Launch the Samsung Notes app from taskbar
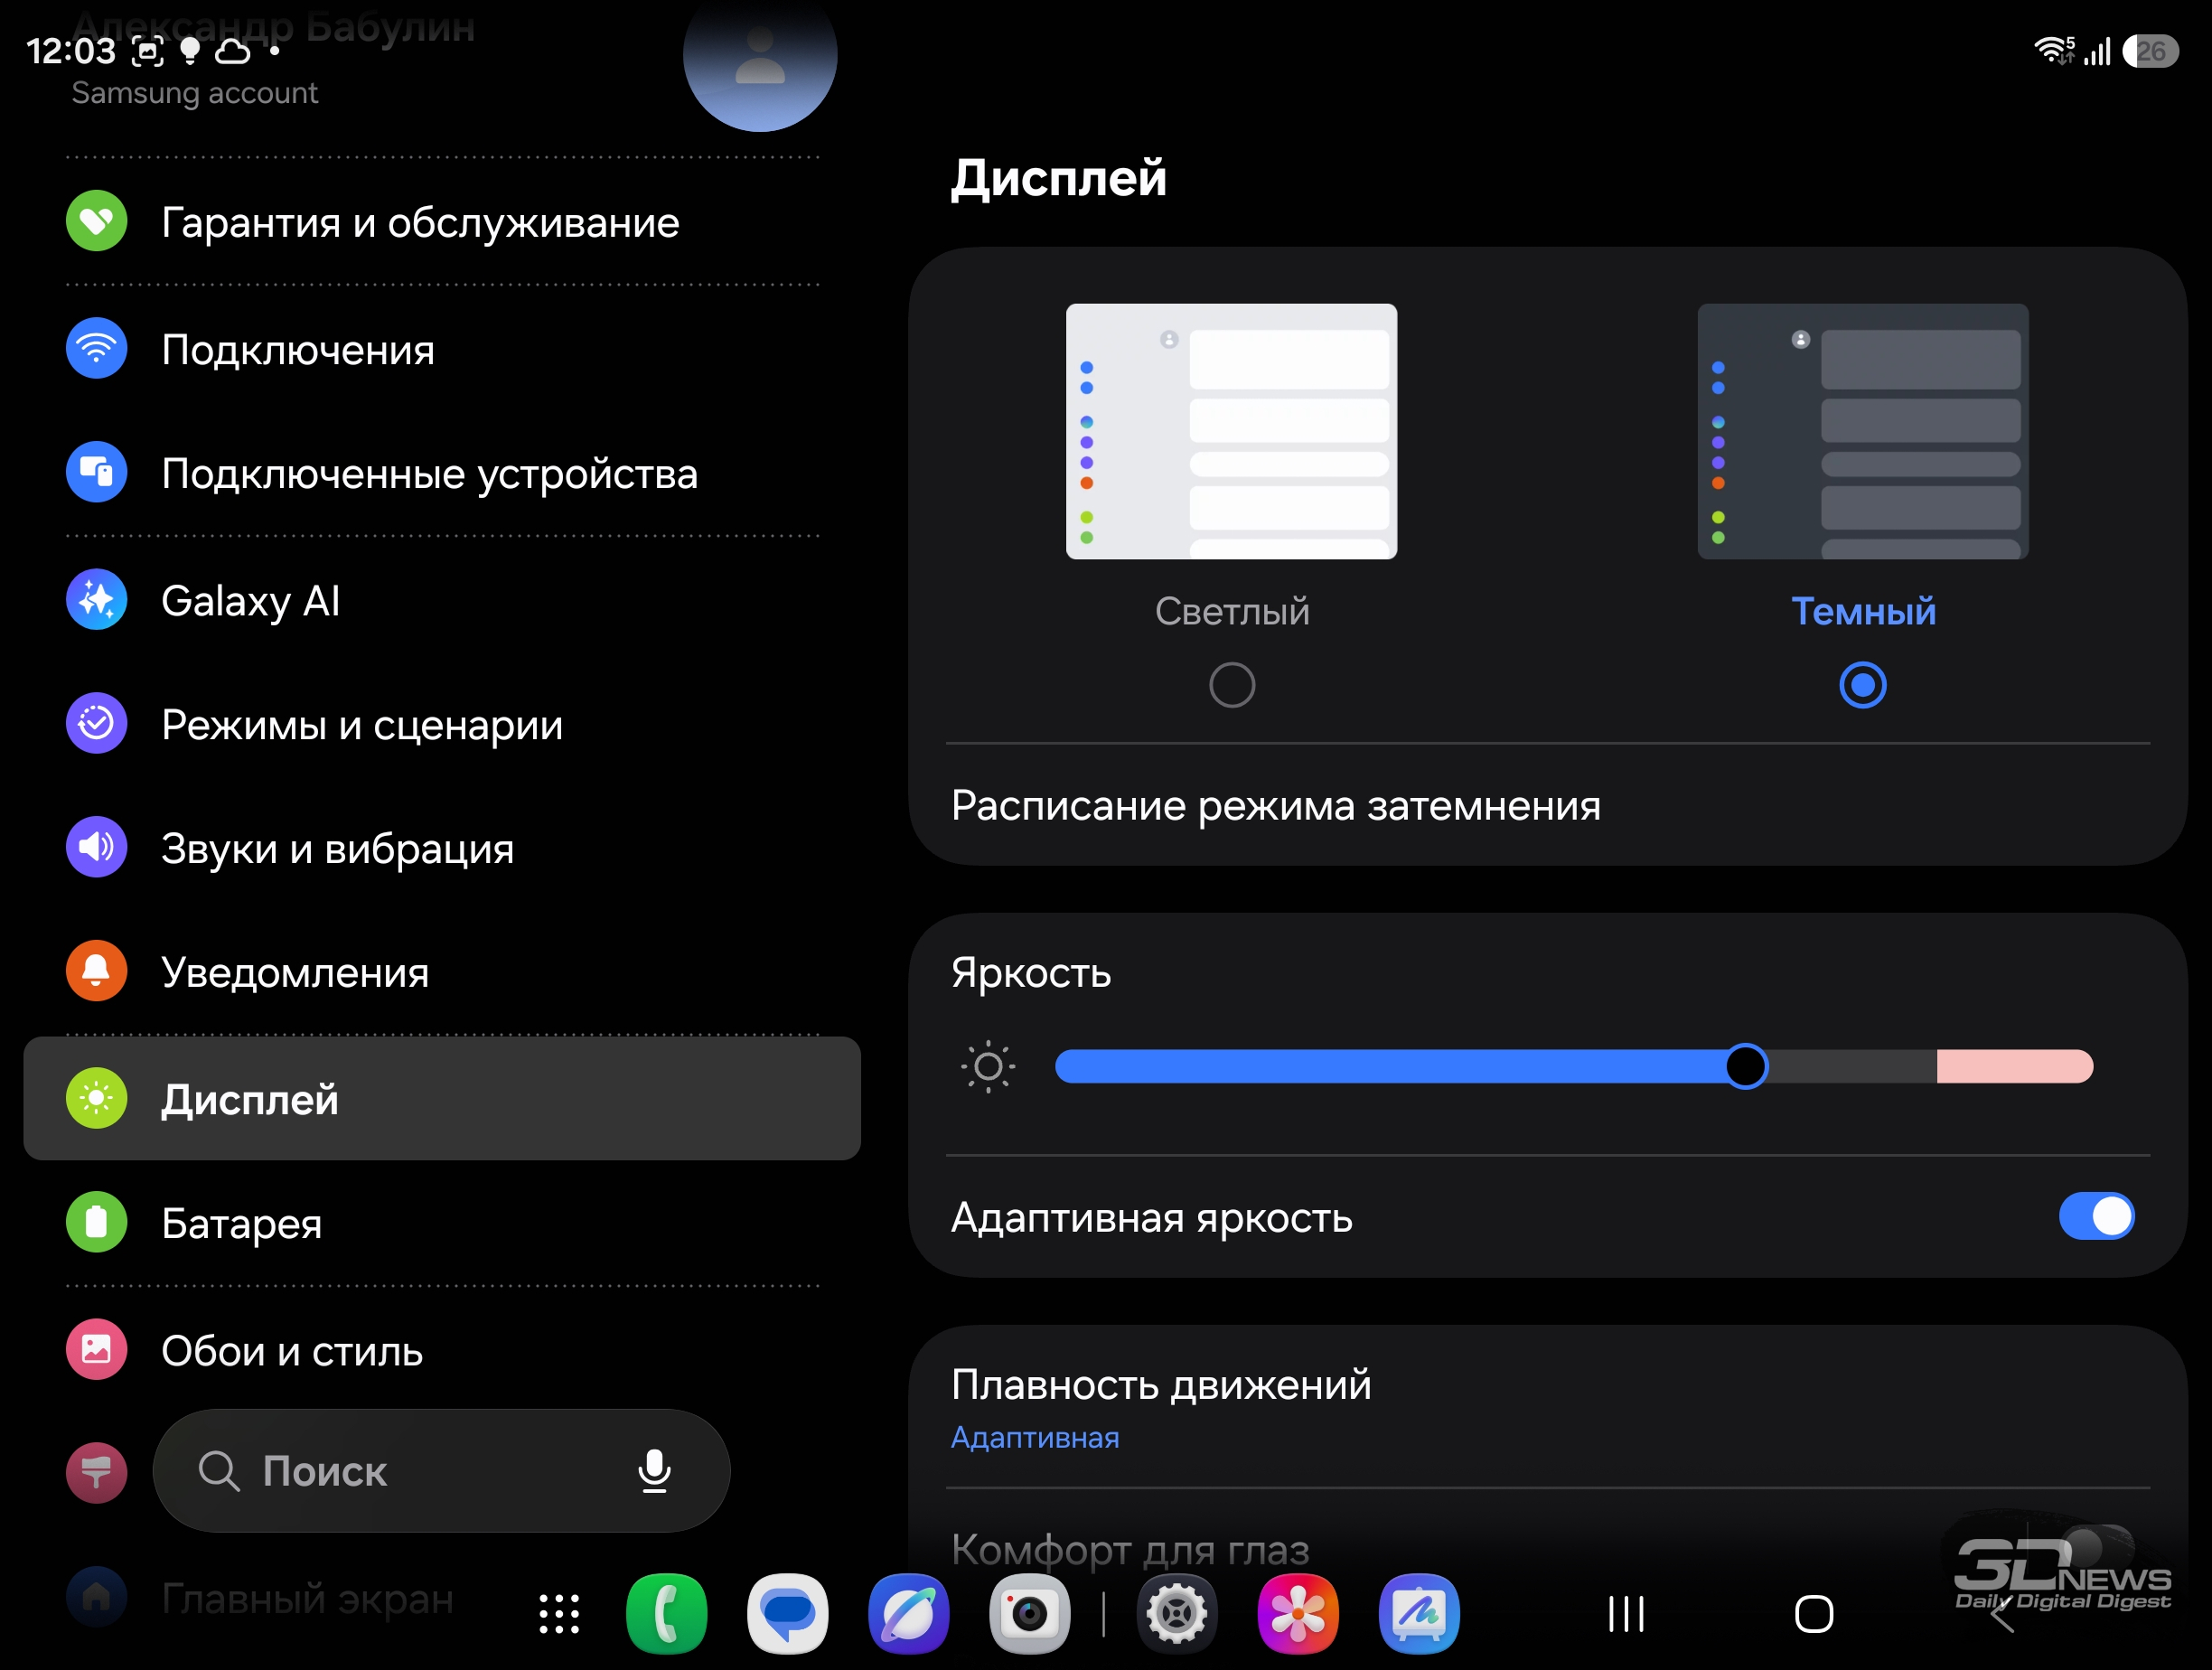This screenshot has height=1670, width=2212. (x=1419, y=1614)
